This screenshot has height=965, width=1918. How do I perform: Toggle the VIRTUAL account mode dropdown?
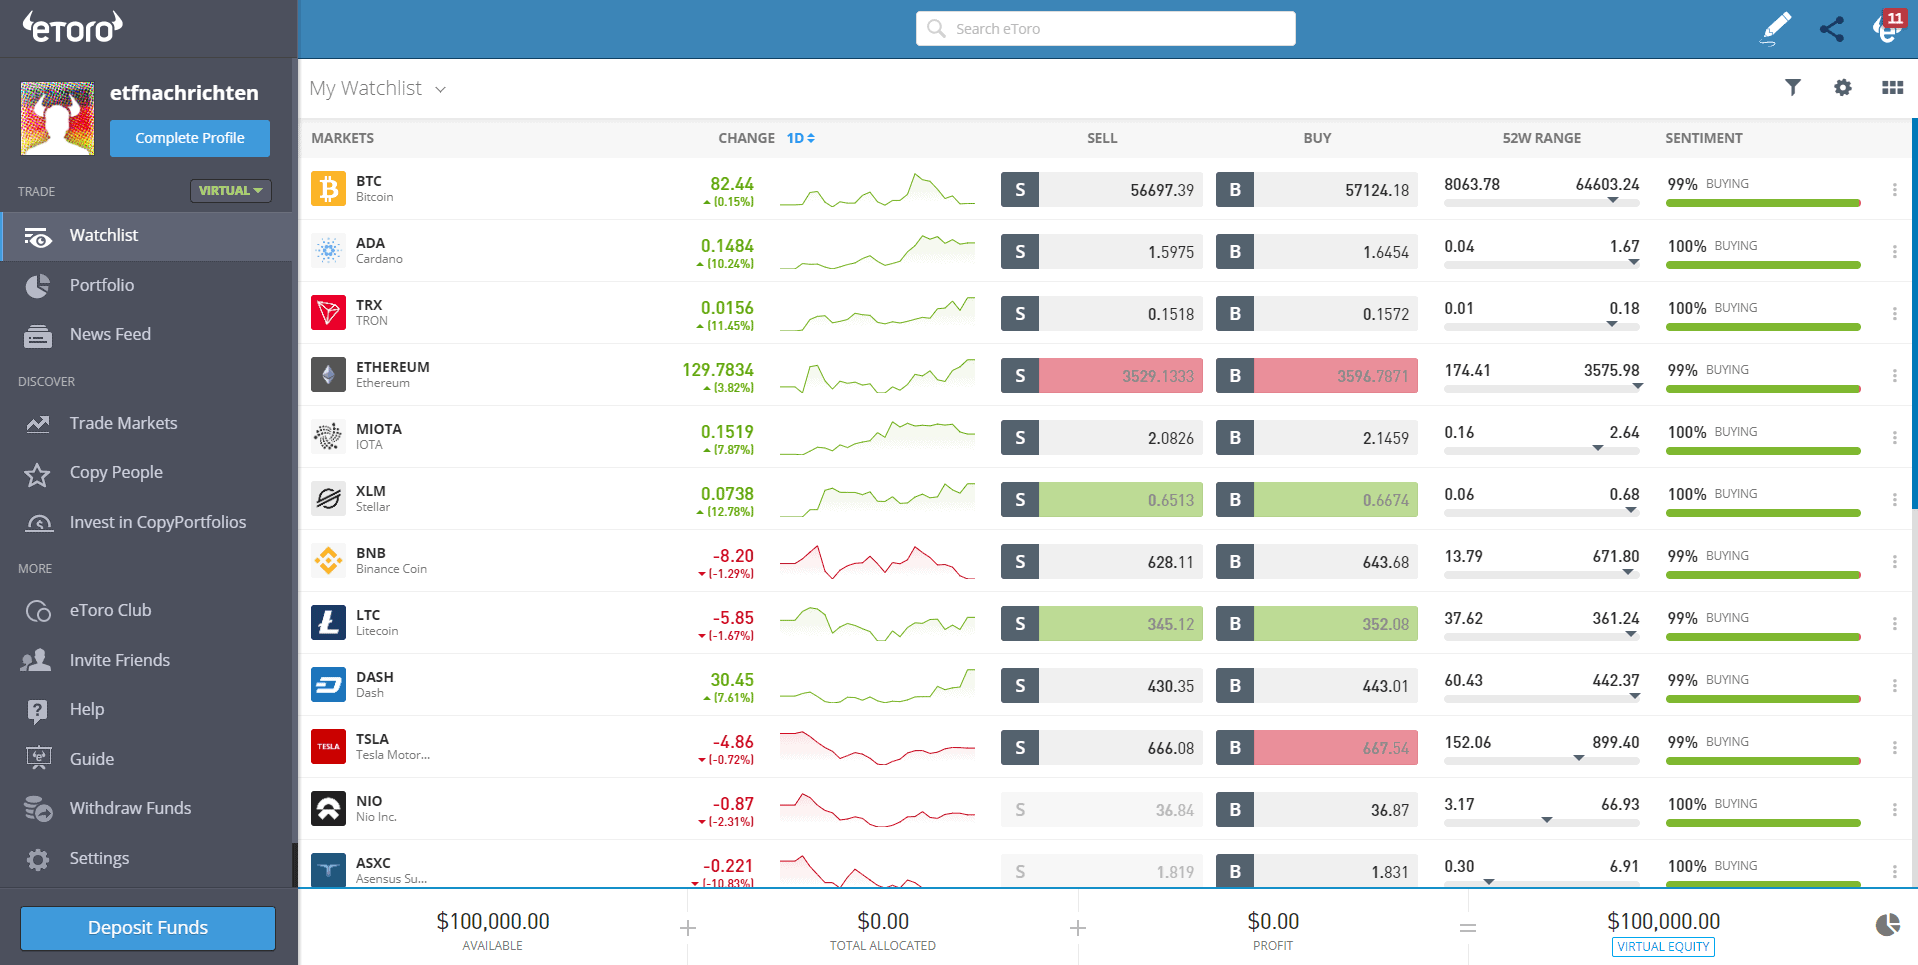[231, 190]
